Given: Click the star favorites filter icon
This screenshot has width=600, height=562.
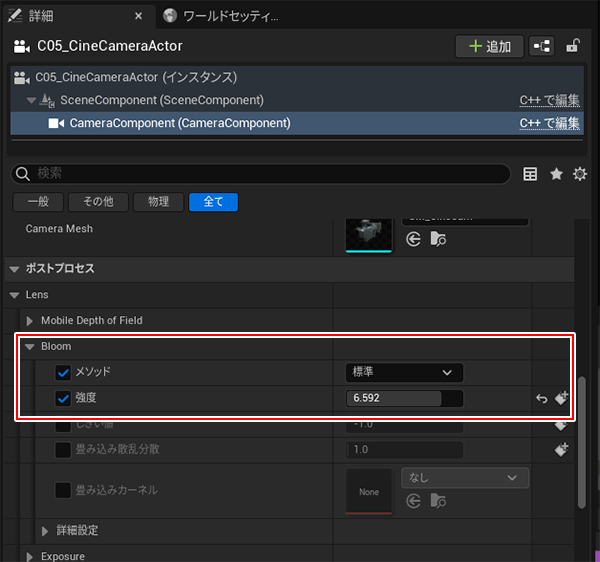Looking at the screenshot, I should tap(556, 174).
